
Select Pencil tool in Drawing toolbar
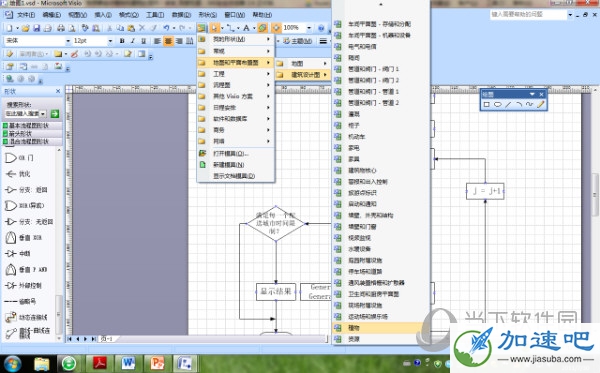click(x=540, y=104)
